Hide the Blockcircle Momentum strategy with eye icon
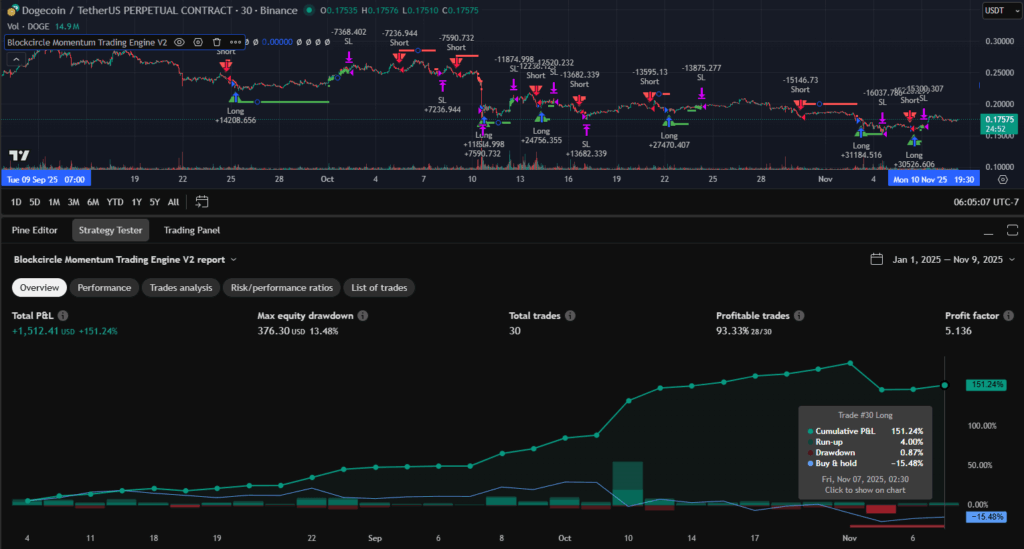 [x=179, y=43]
